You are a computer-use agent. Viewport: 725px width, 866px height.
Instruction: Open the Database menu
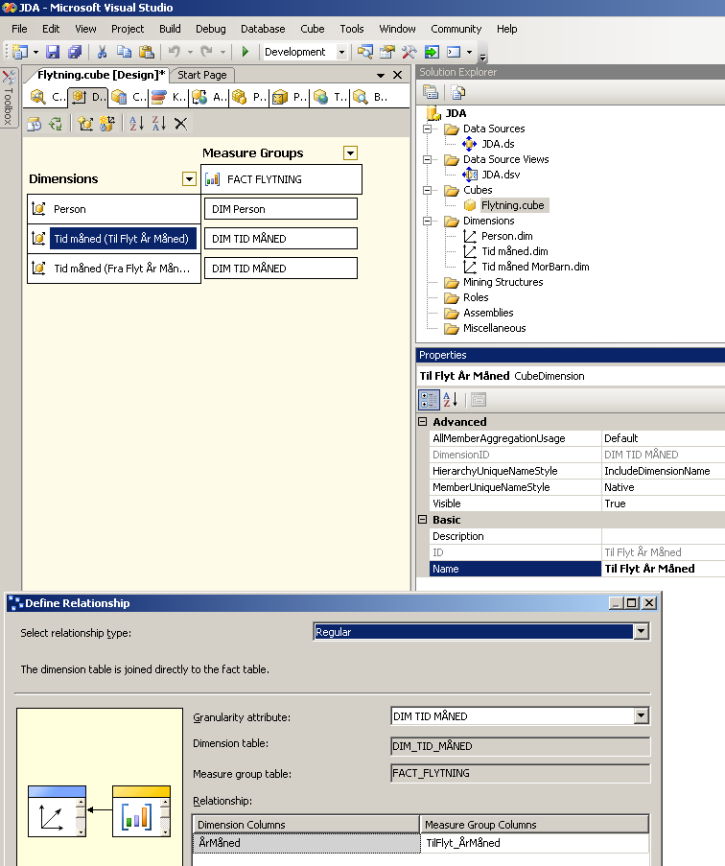coord(263,29)
